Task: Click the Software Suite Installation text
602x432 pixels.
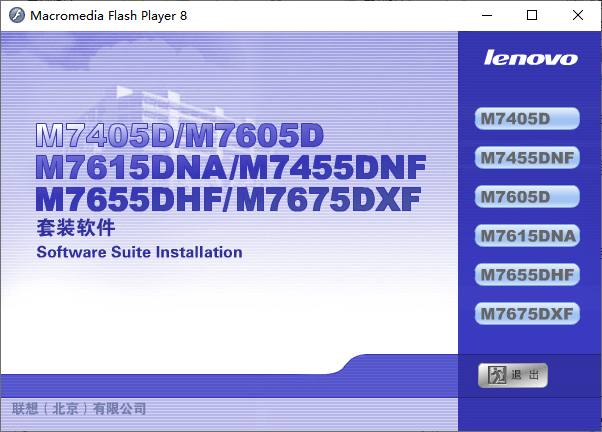Action: (x=139, y=252)
